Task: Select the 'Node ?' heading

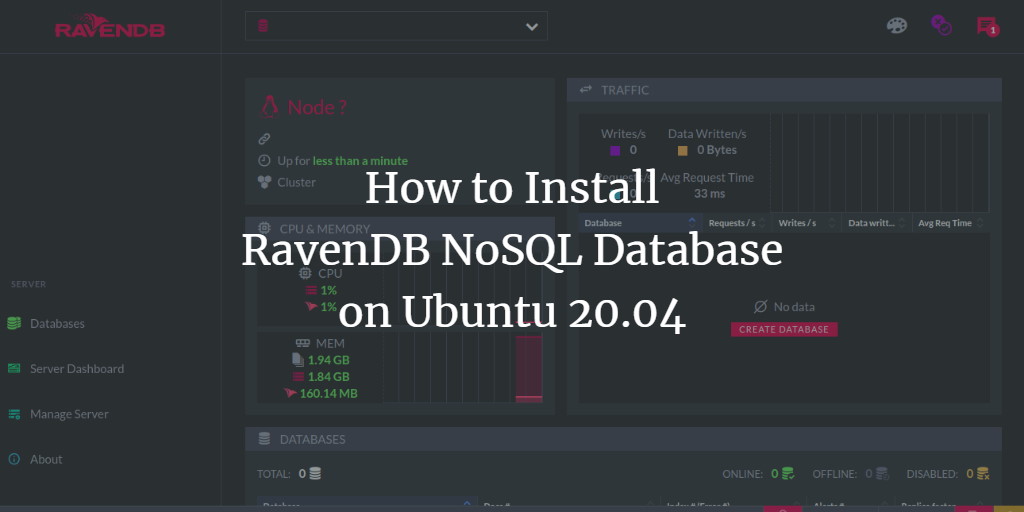Action: 317,107
